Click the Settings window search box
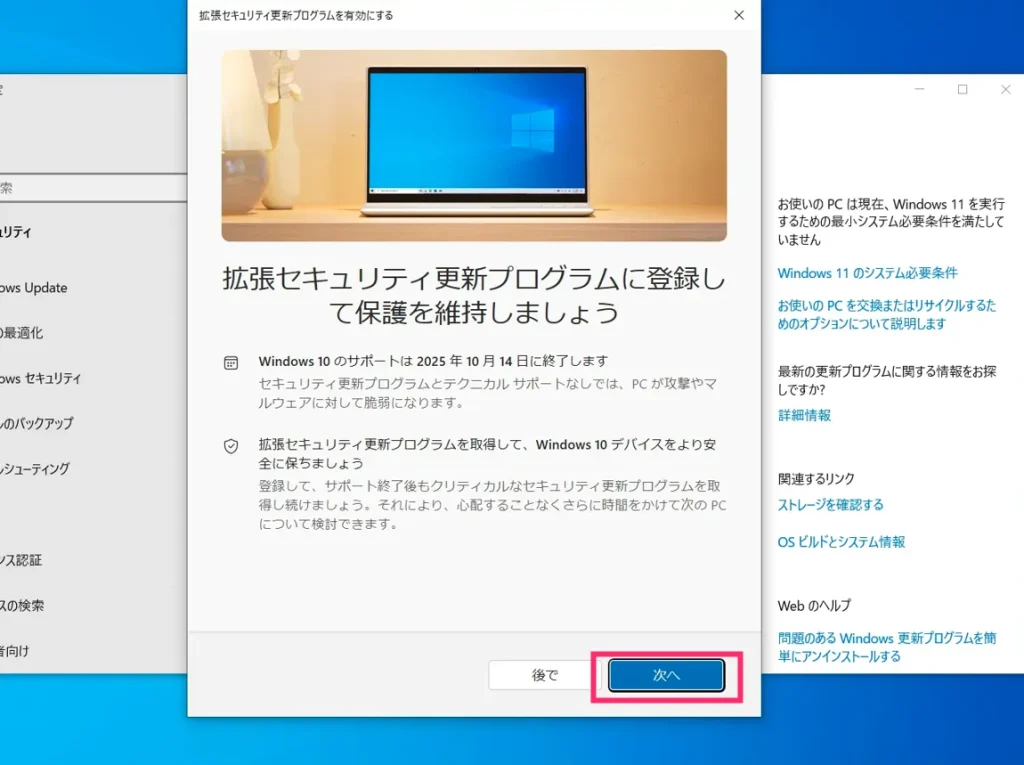The height and width of the screenshot is (765, 1024). 93,188
